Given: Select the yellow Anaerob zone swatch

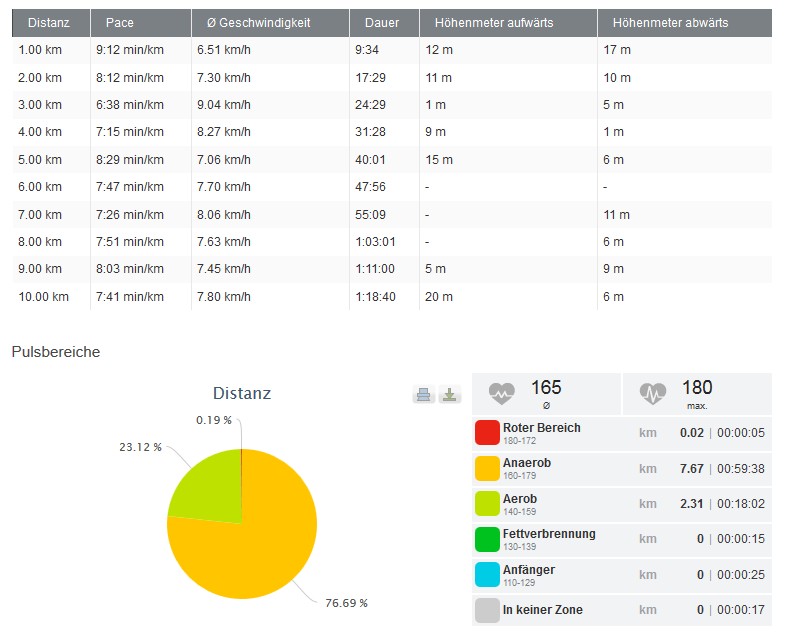Looking at the screenshot, I should [x=487, y=469].
